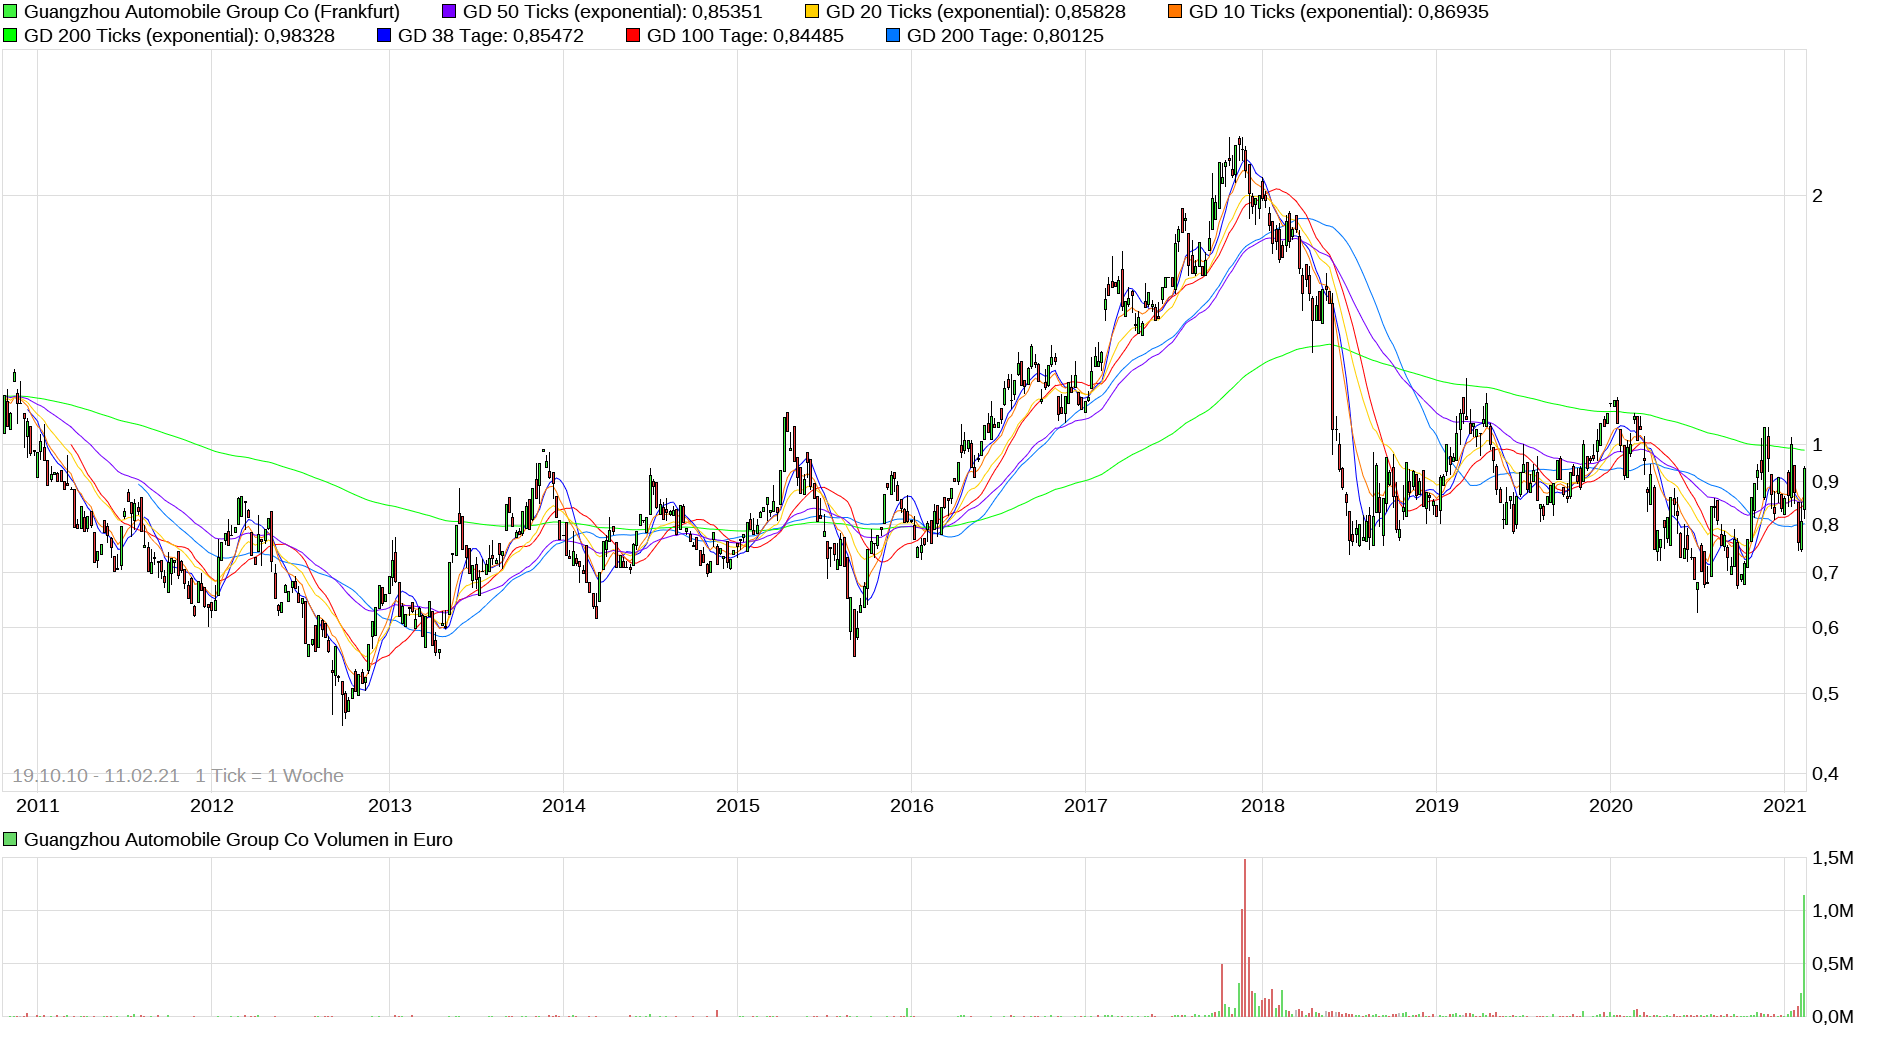Click the tallest red volume bar near 2018

pos(1243,930)
